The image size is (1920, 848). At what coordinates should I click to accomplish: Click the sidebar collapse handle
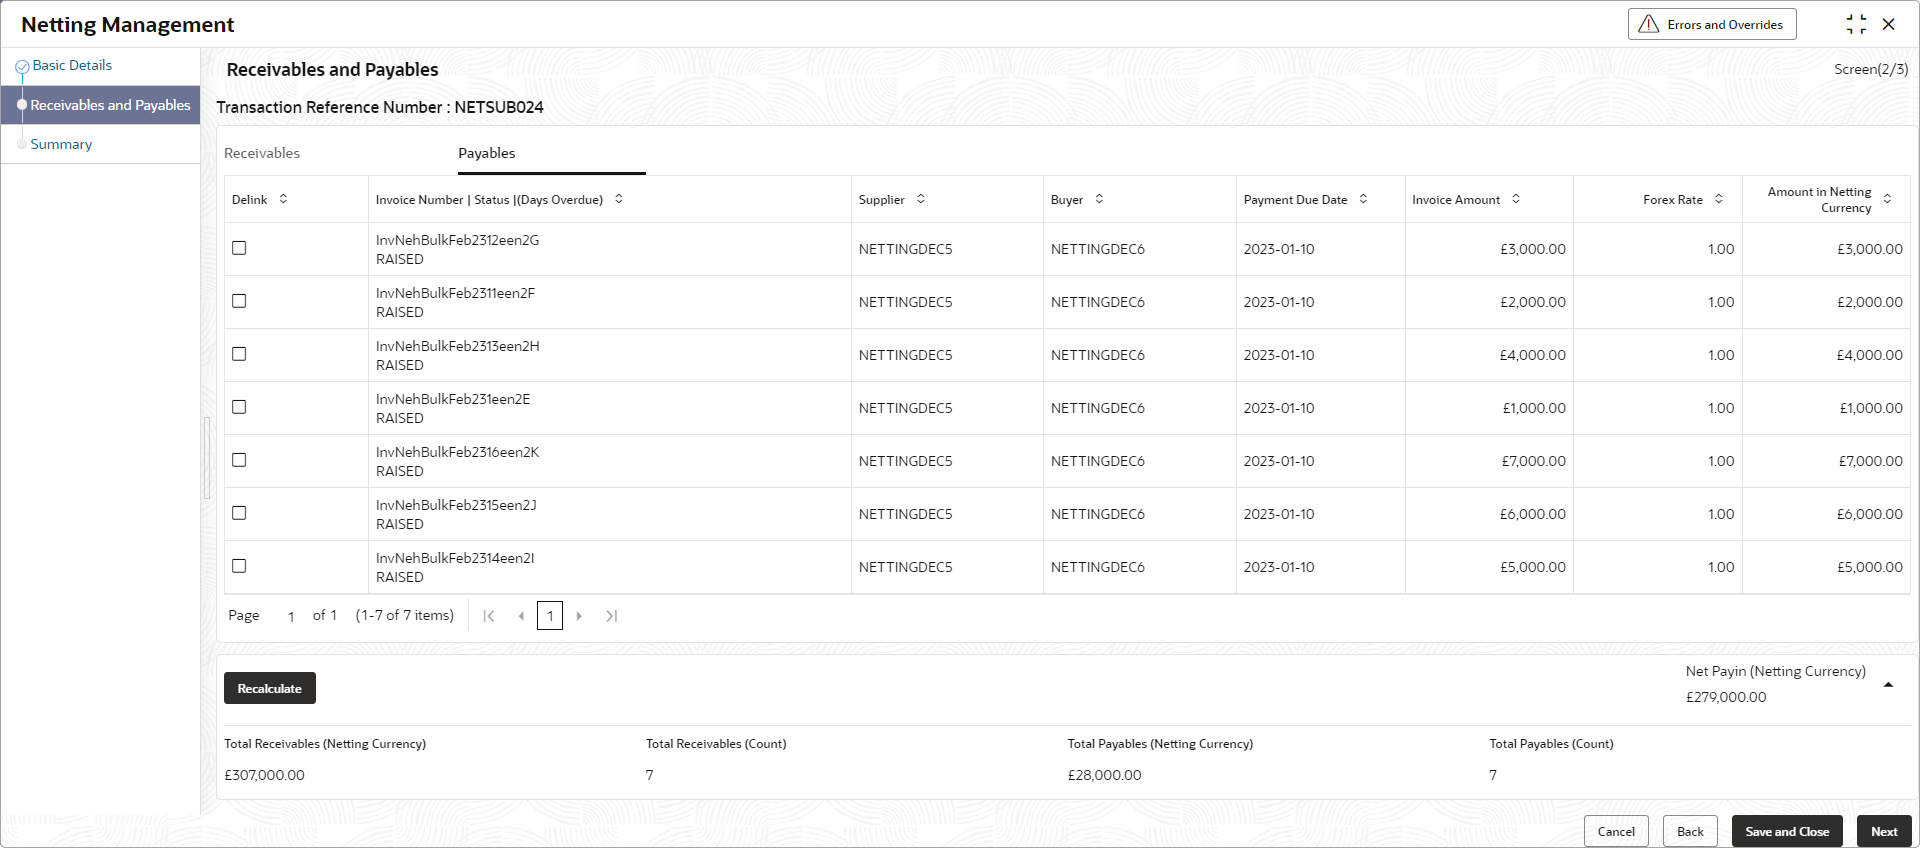207,458
